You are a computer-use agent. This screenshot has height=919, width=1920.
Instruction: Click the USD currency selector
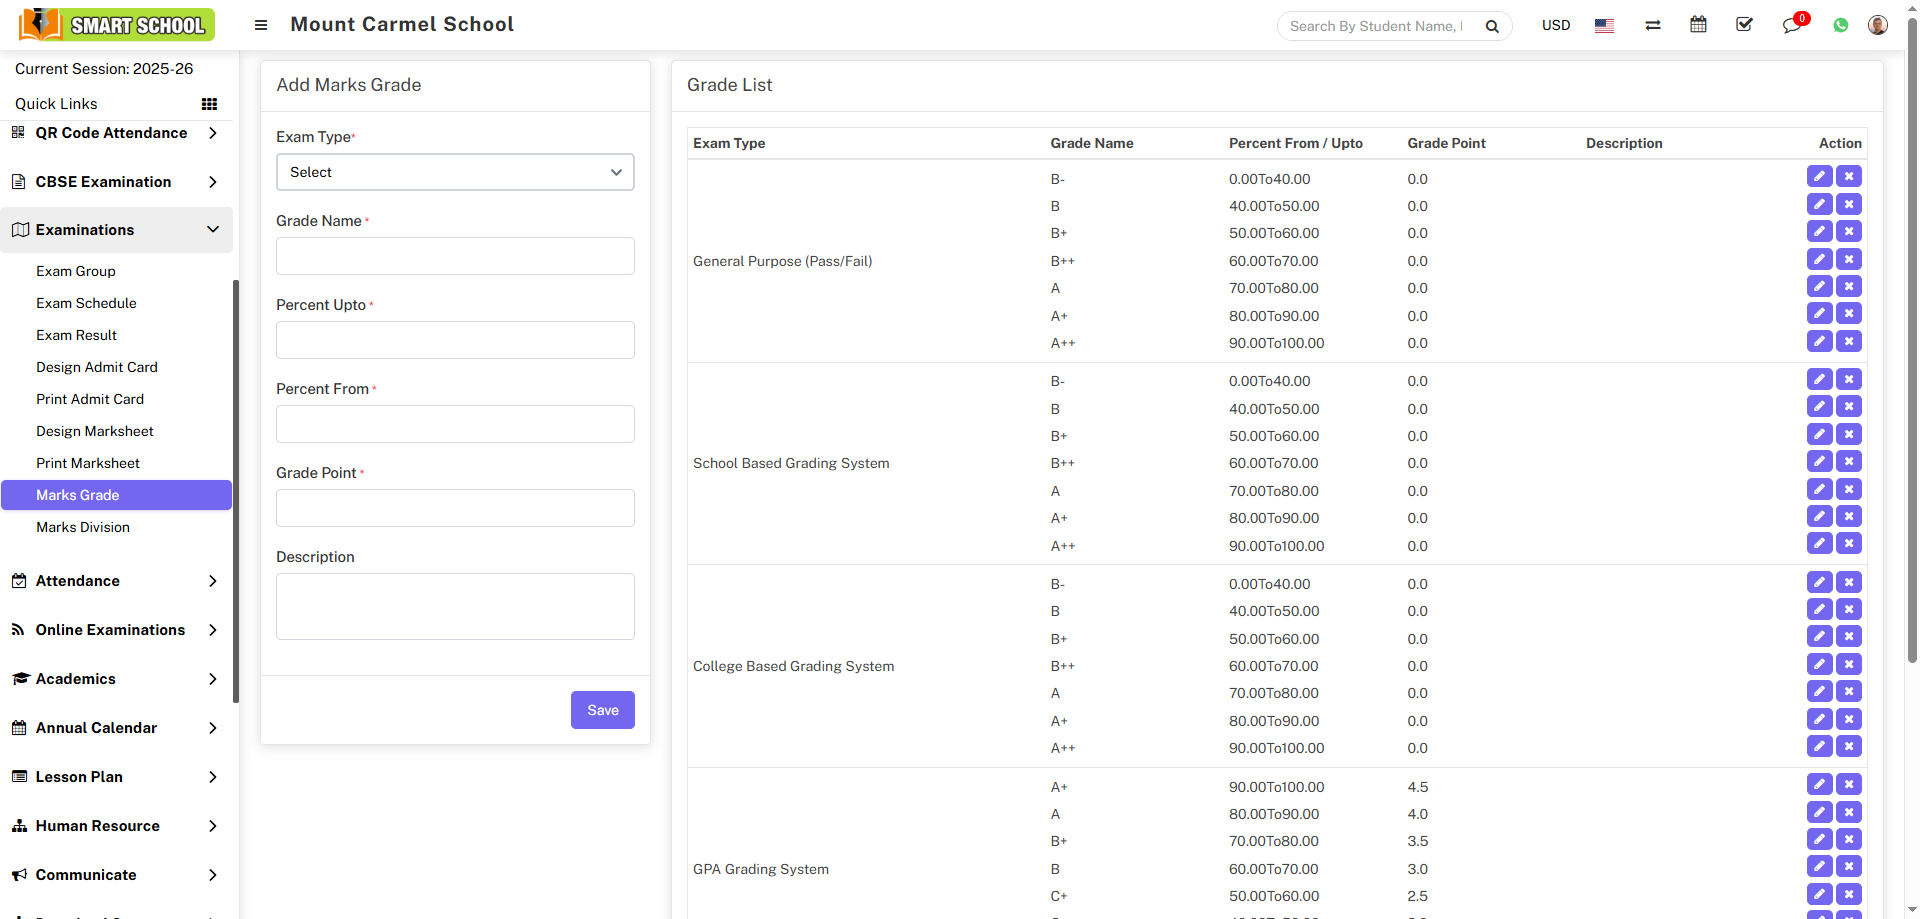pyautogui.click(x=1555, y=26)
